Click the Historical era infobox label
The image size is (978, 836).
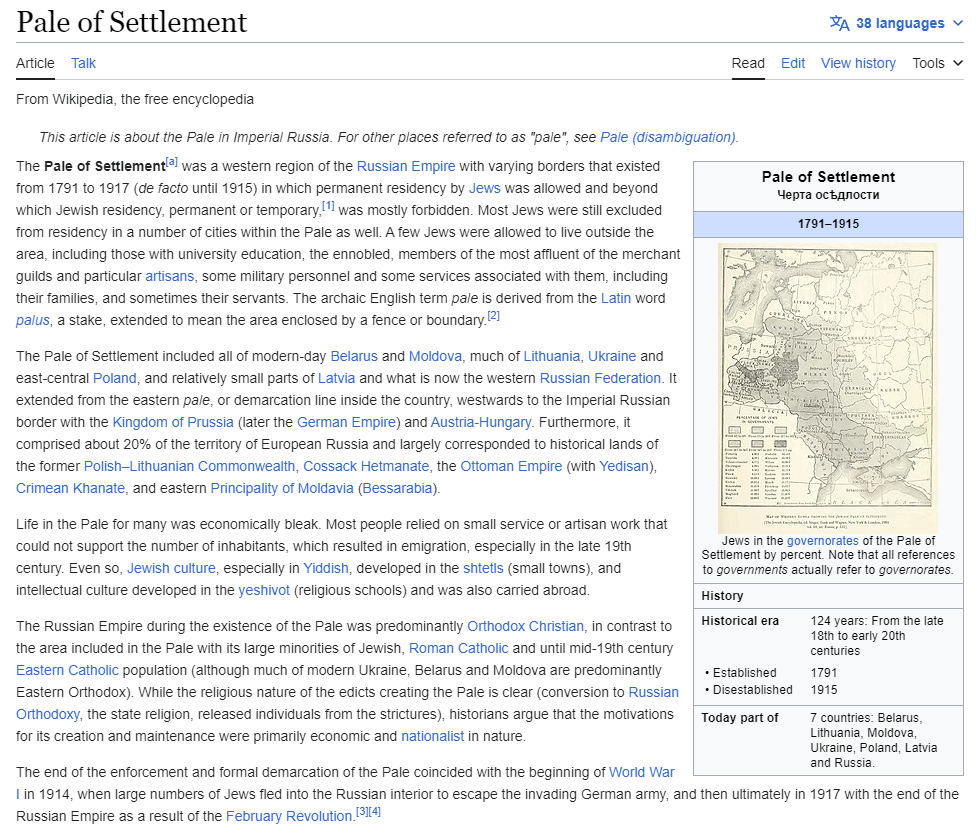(740, 621)
